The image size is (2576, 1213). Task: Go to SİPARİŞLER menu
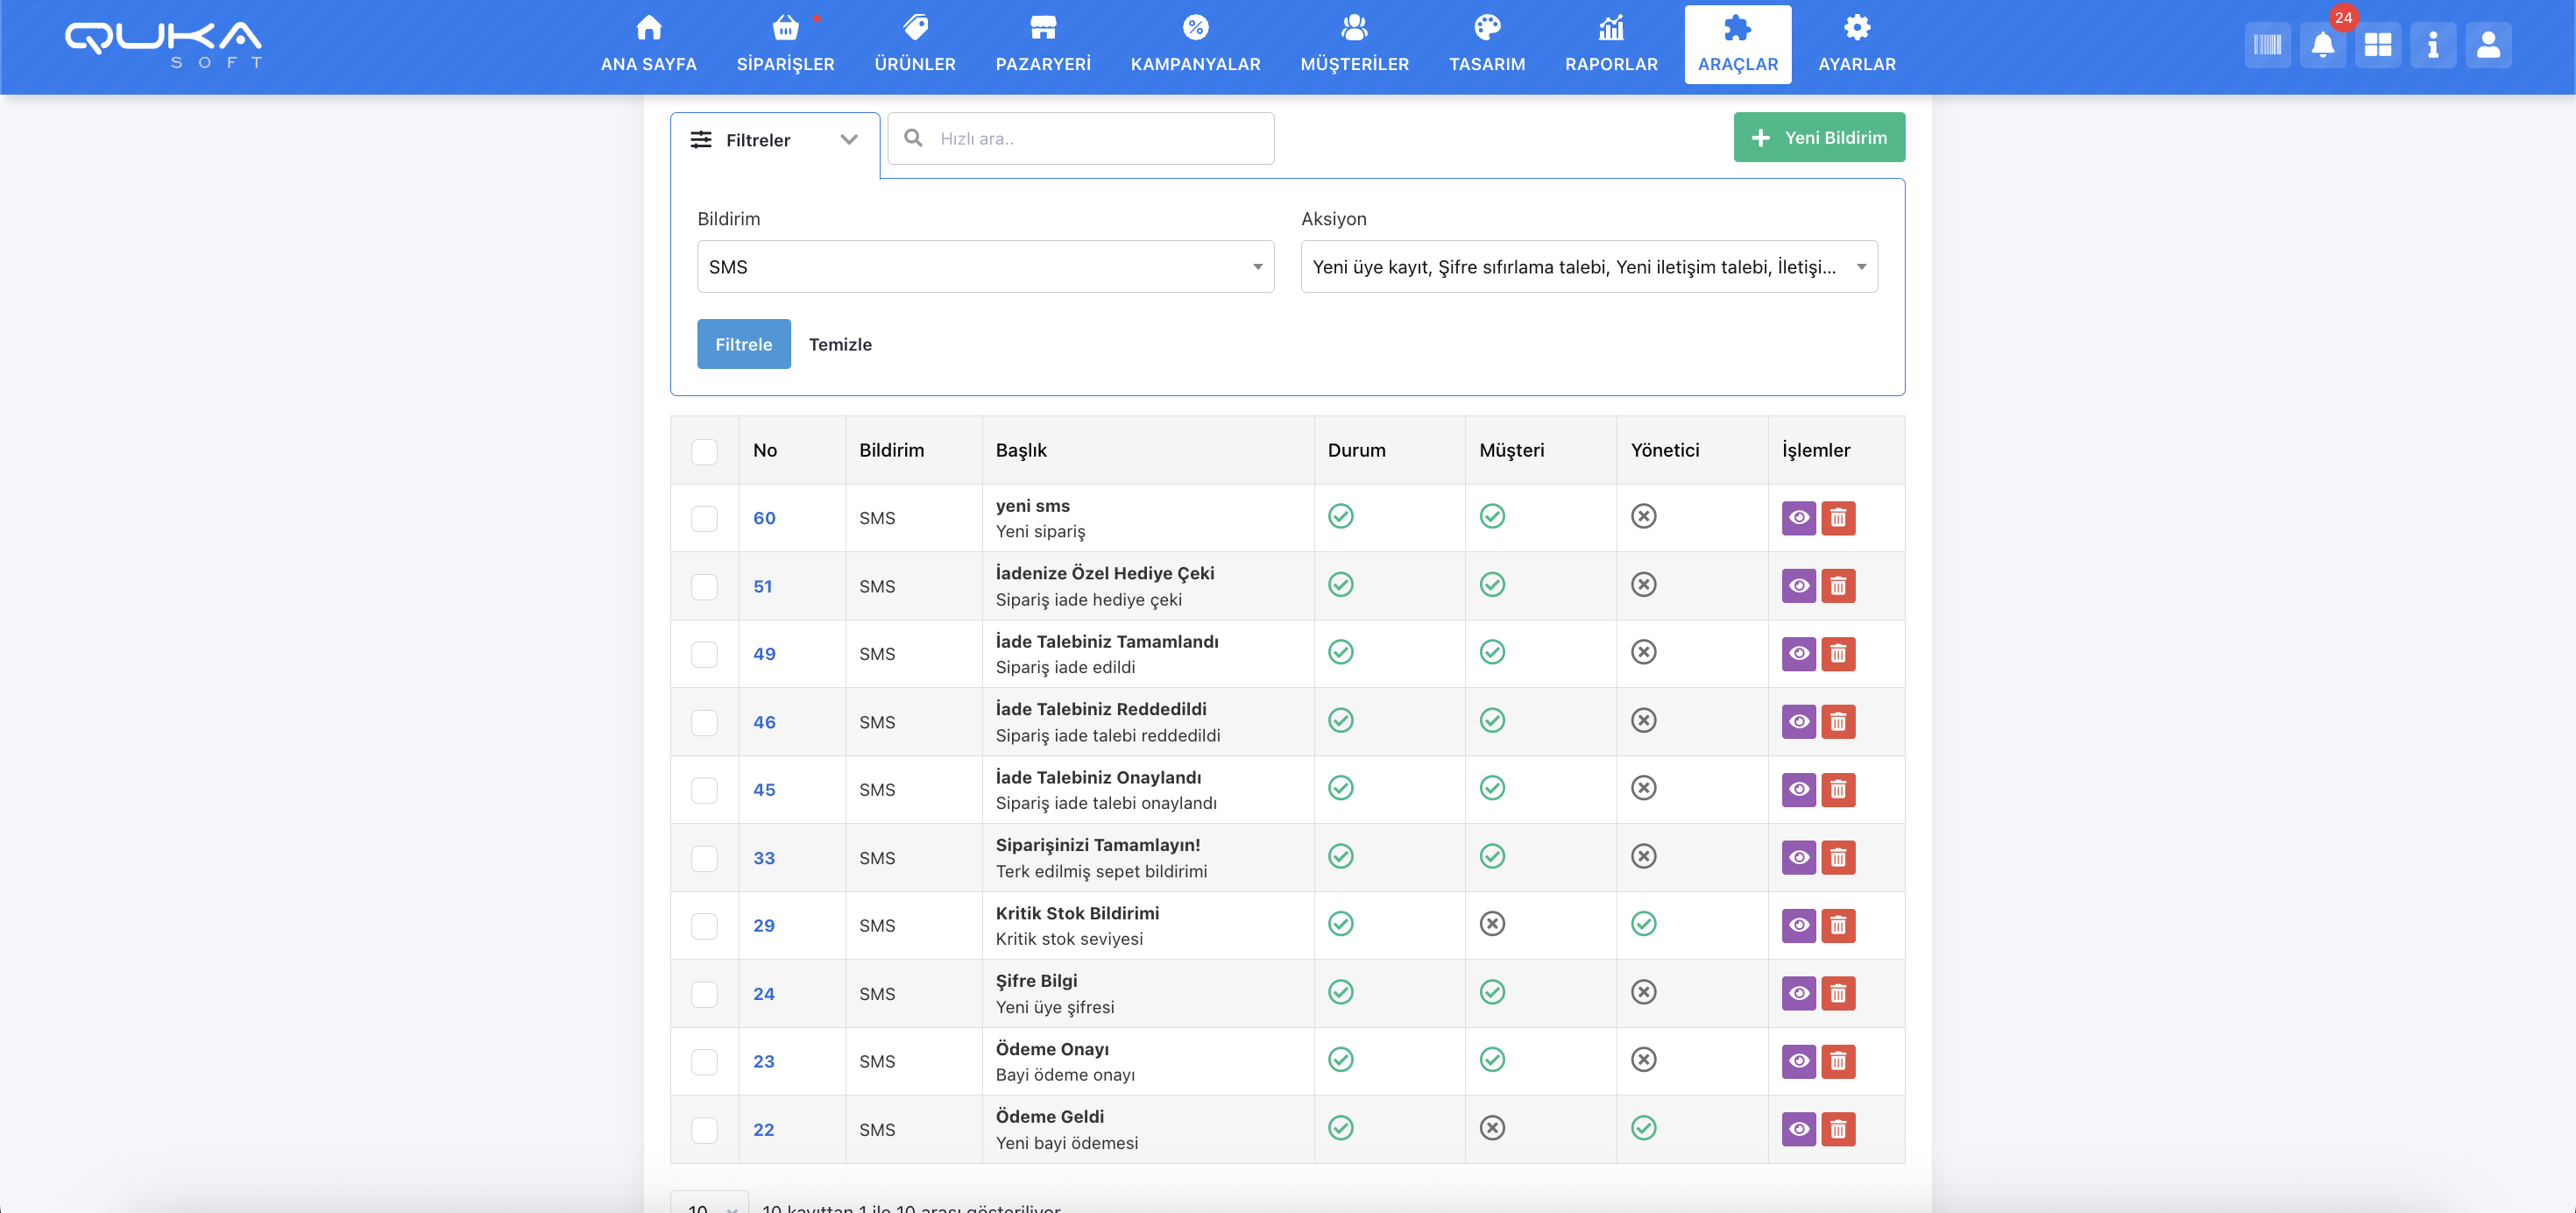point(785,45)
